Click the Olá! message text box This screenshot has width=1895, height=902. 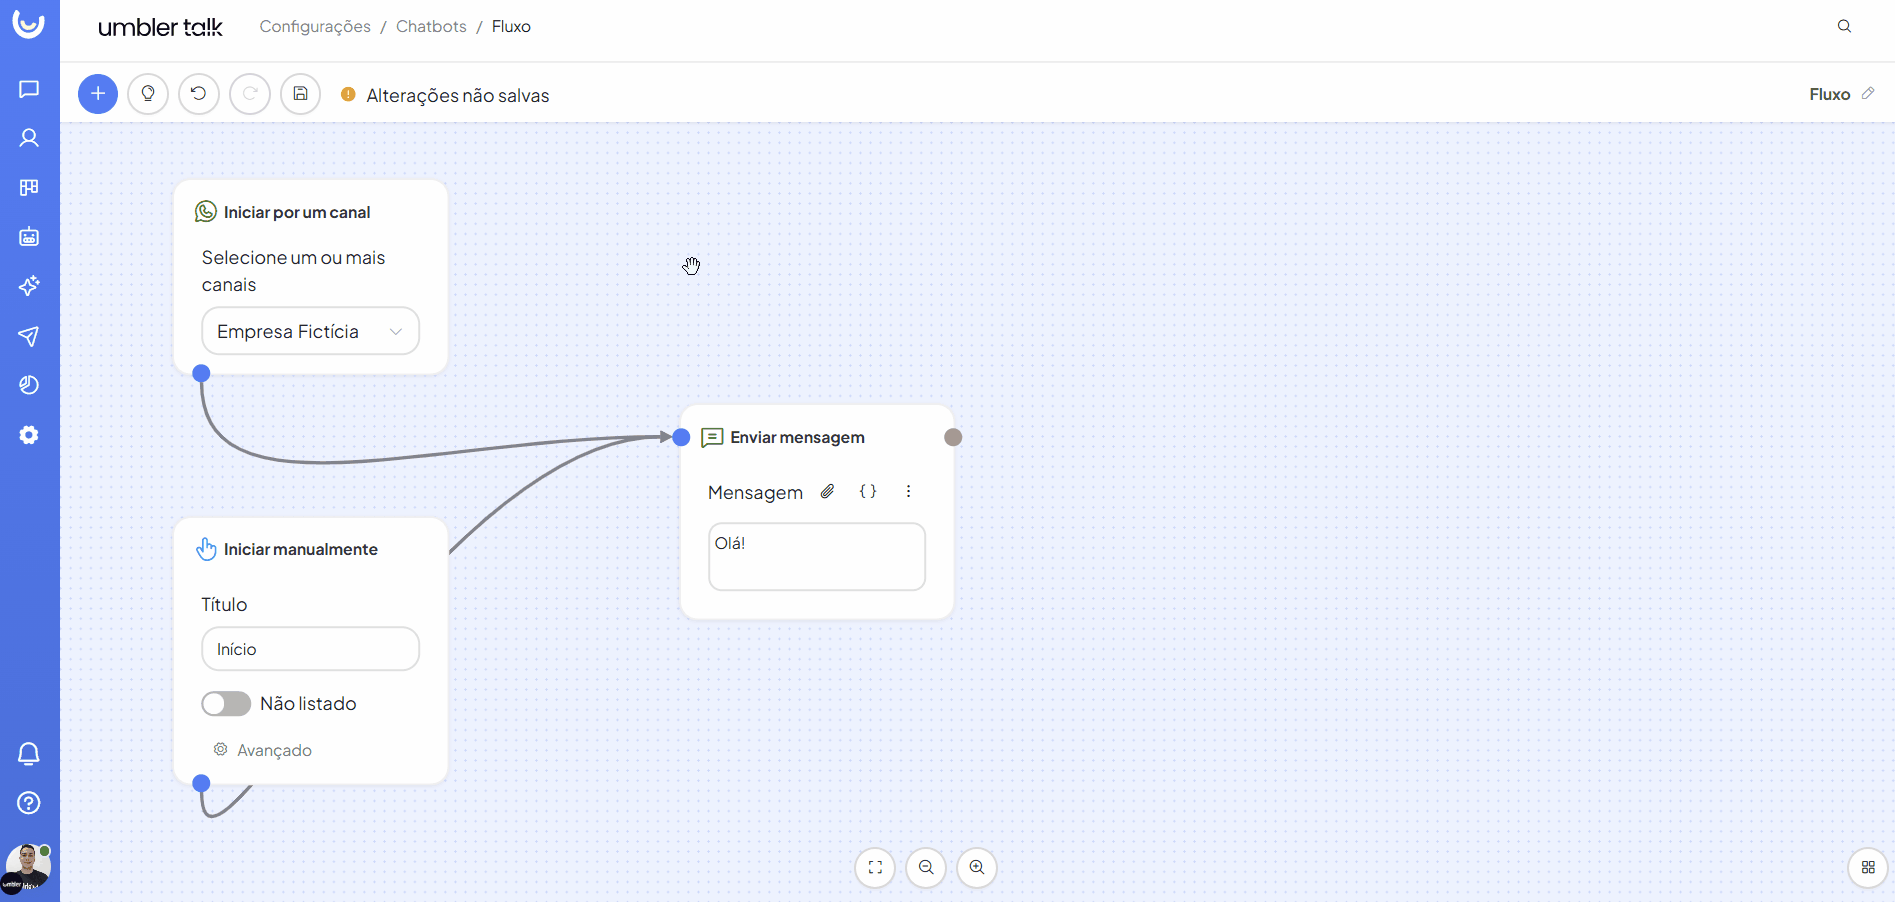pos(816,556)
